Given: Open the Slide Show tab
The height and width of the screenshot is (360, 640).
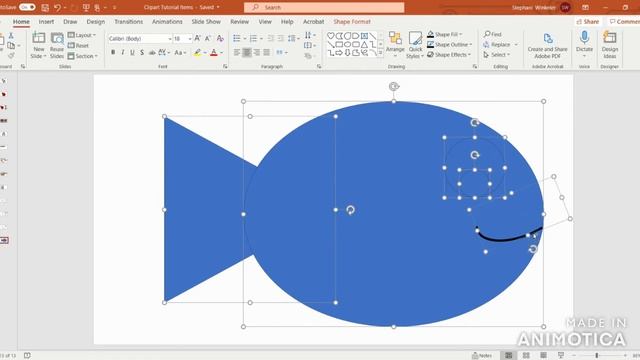Looking at the screenshot, I should point(206,22).
